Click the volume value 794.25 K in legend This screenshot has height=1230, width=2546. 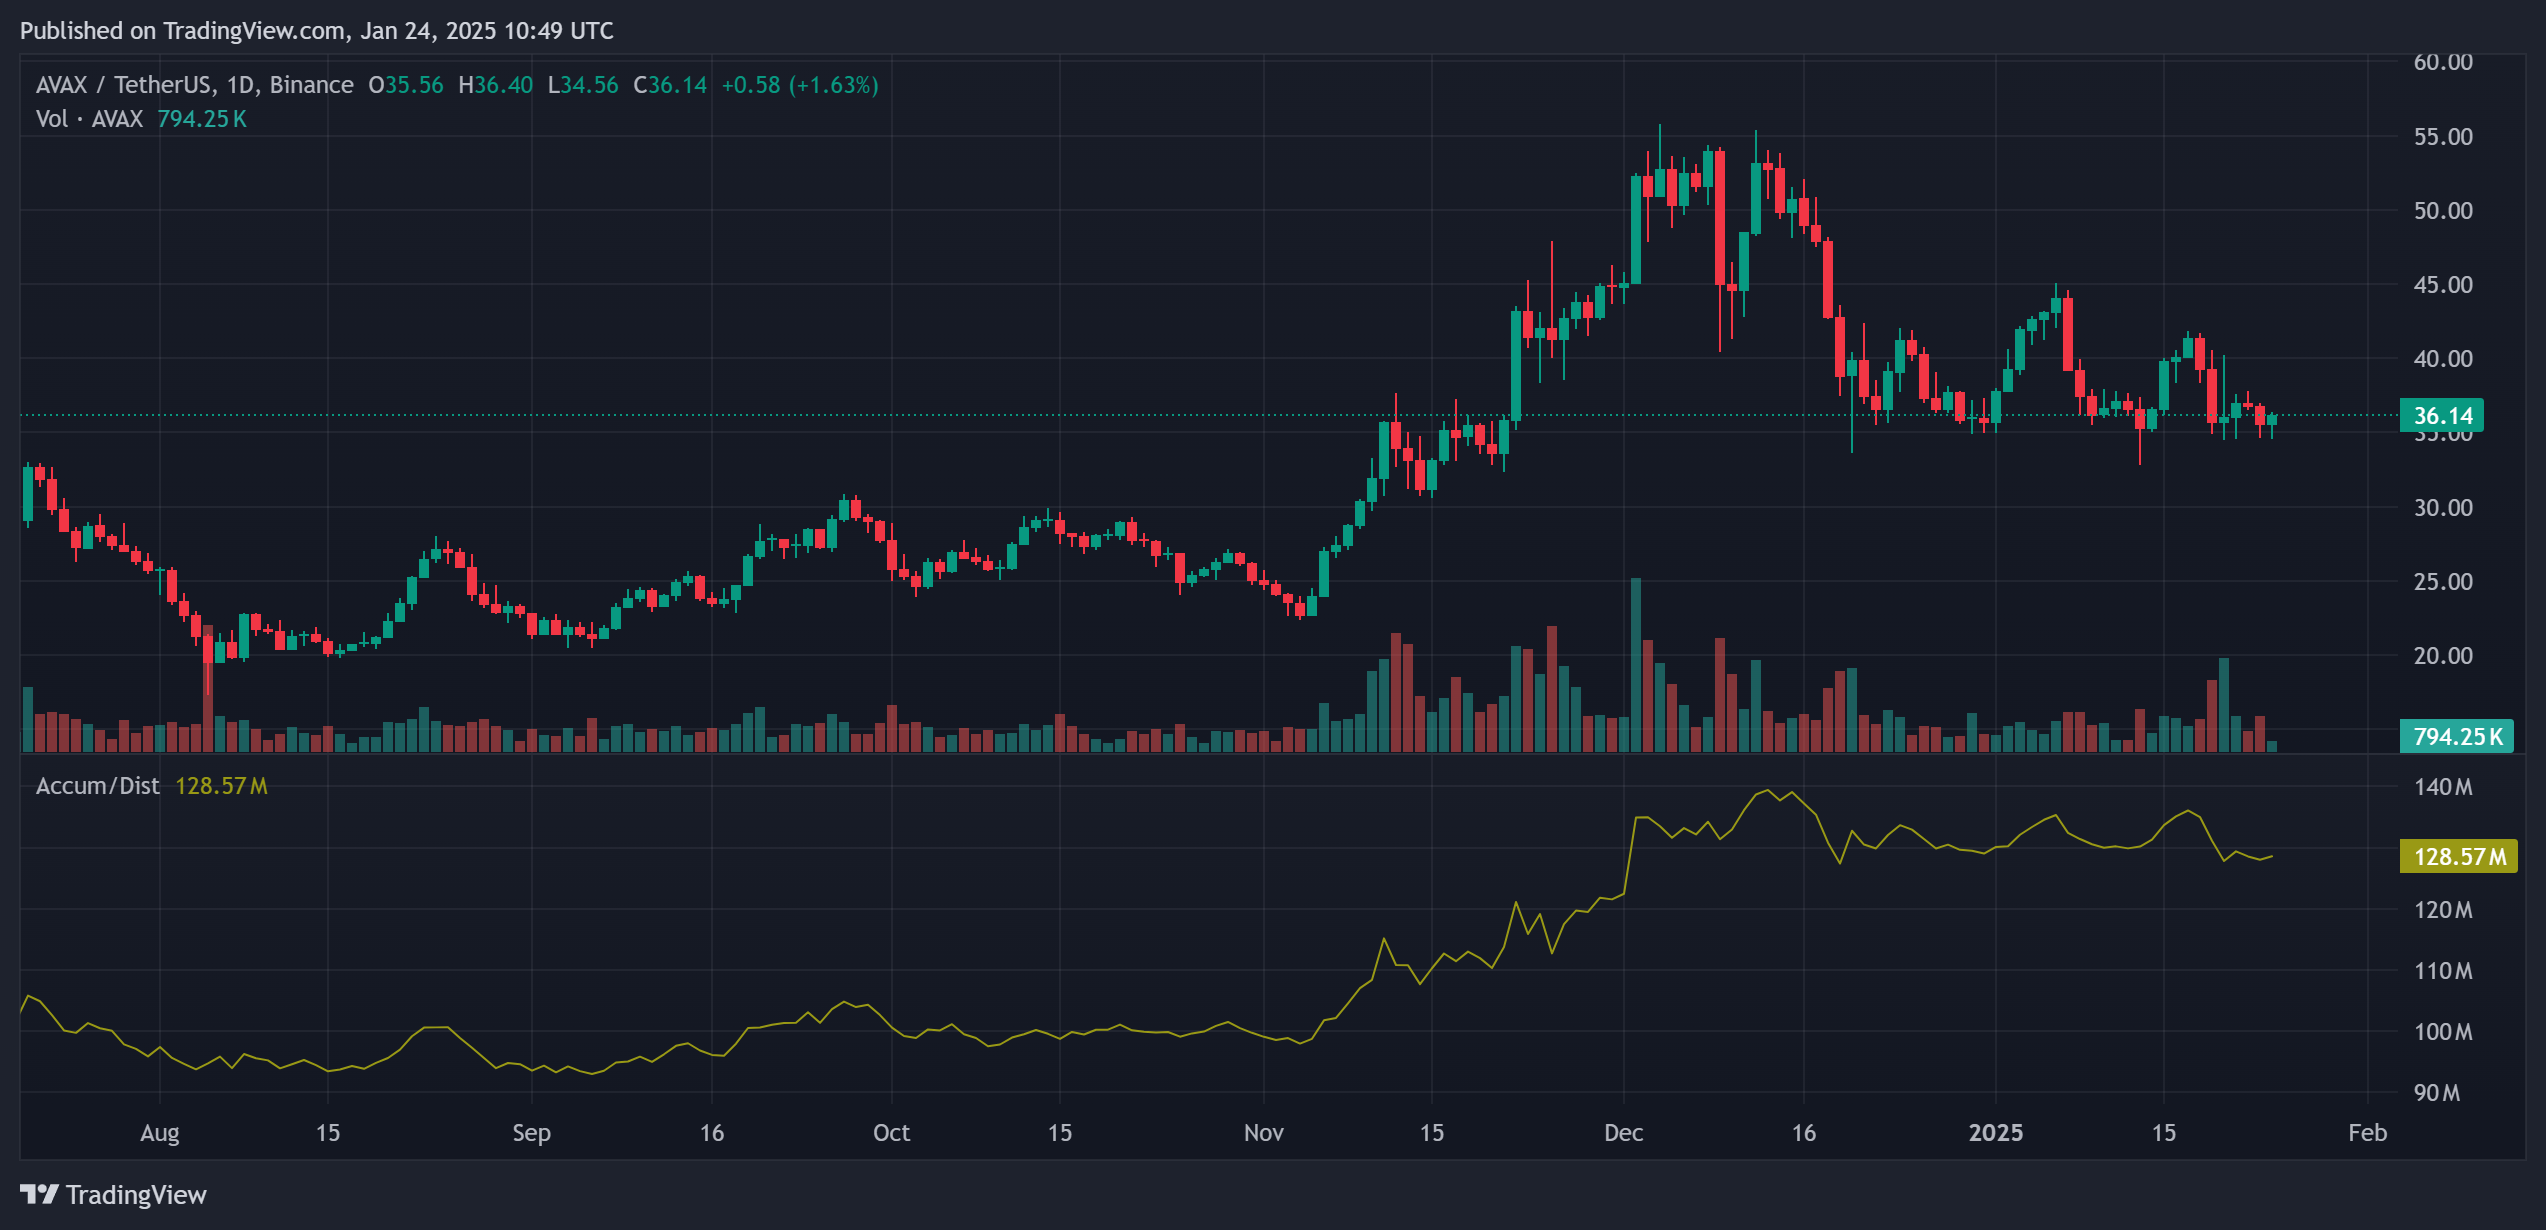[x=202, y=119]
